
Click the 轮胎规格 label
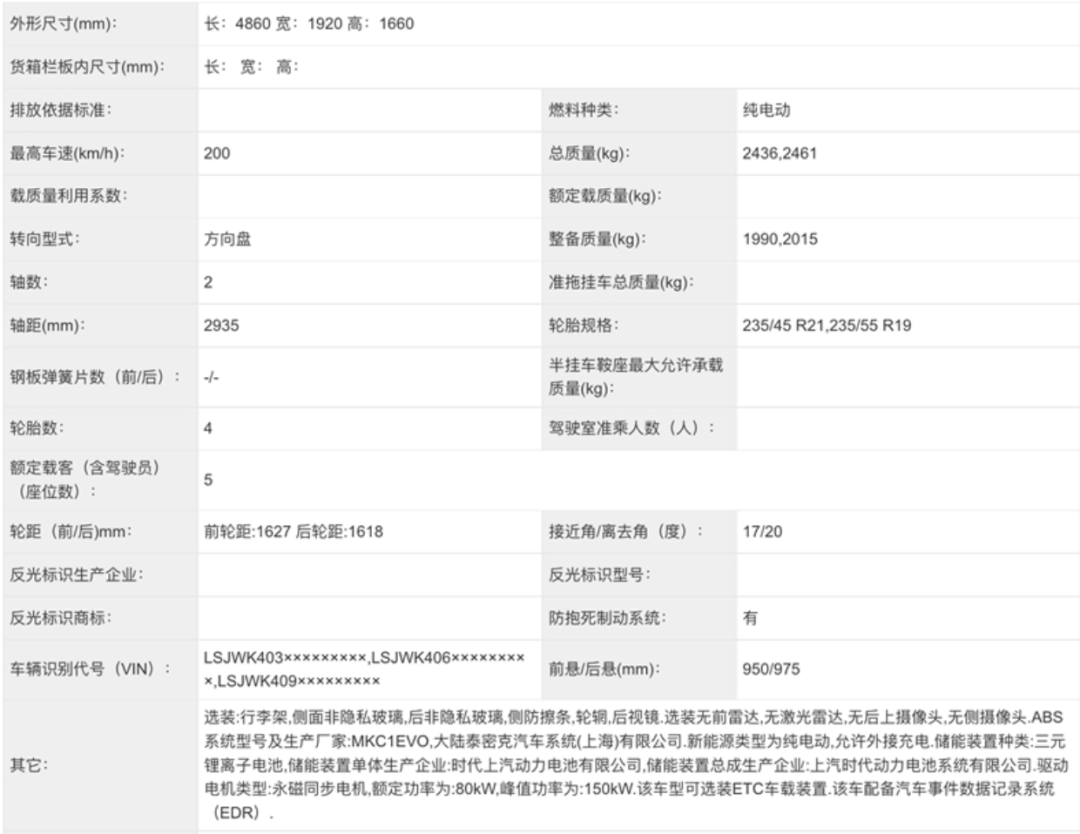[x=583, y=326]
